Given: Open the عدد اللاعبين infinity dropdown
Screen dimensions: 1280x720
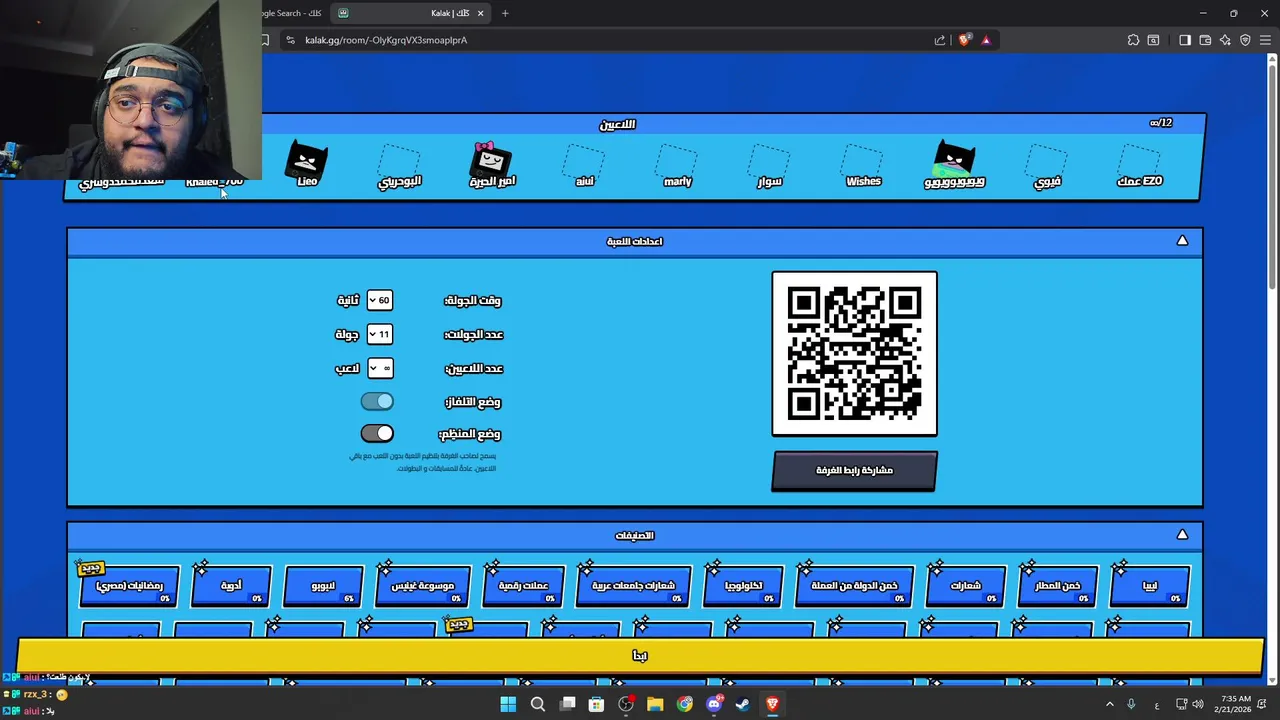Looking at the screenshot, I should pos(380,368).
